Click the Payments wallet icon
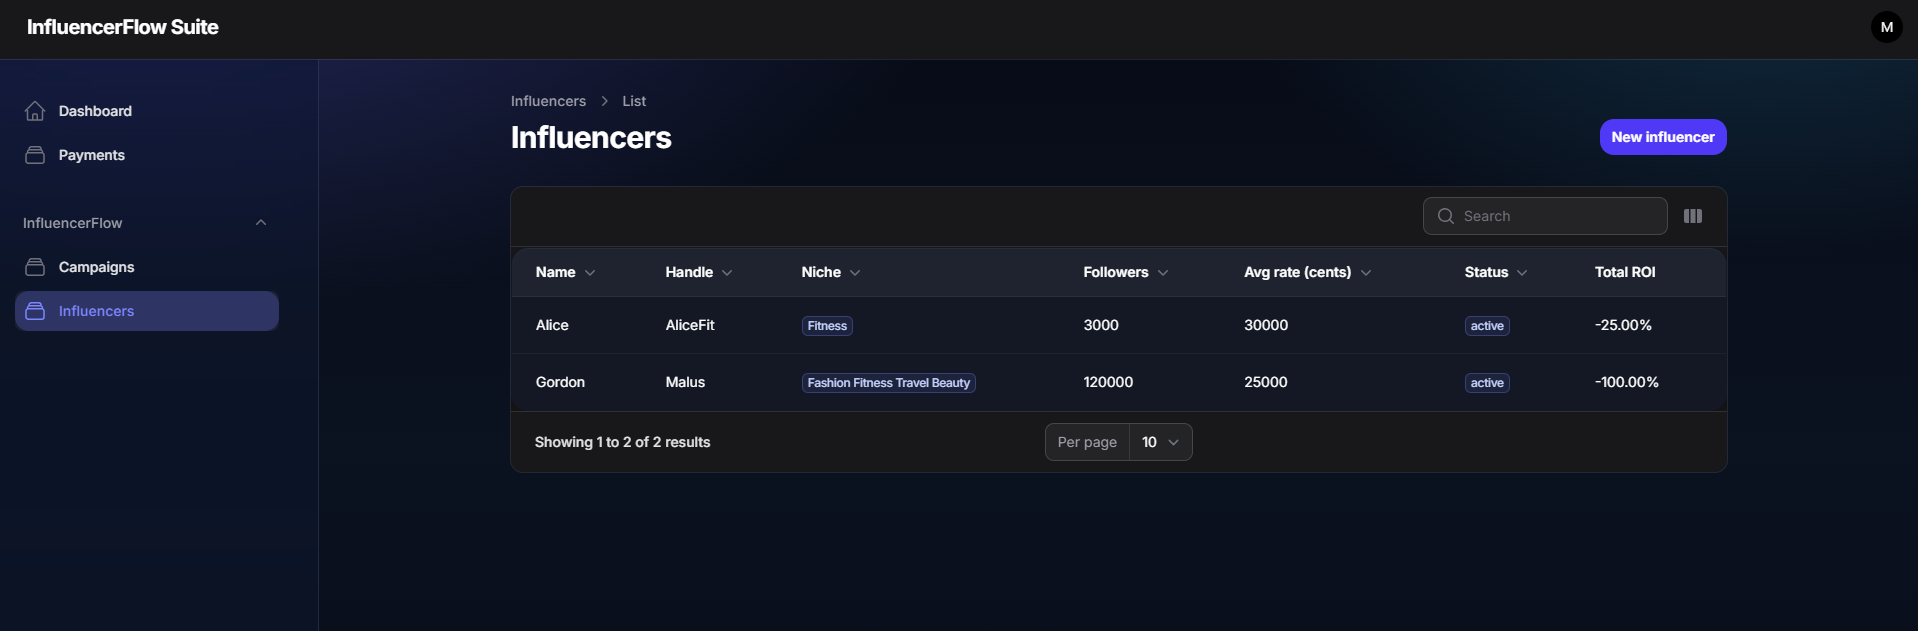Screen dimensions: 1918x631 point(36,155)
